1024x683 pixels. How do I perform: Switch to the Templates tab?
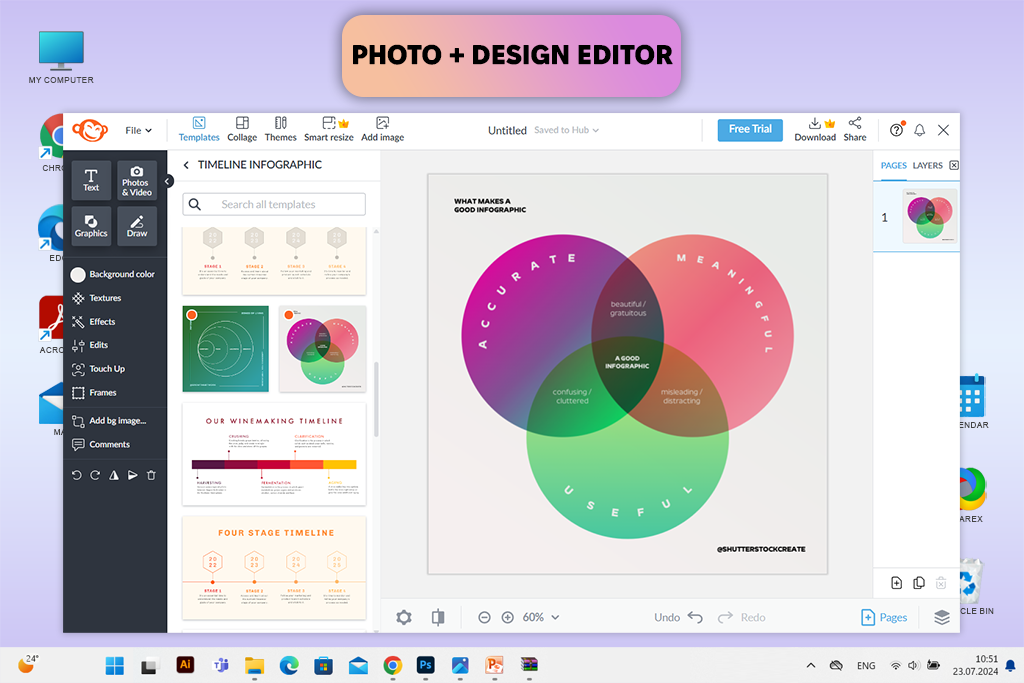coord(199,129)
